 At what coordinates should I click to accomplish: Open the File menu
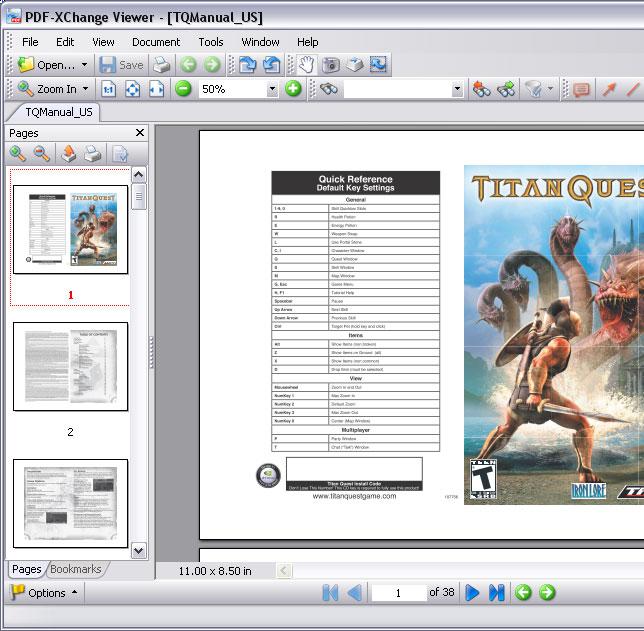pos(30,42)
